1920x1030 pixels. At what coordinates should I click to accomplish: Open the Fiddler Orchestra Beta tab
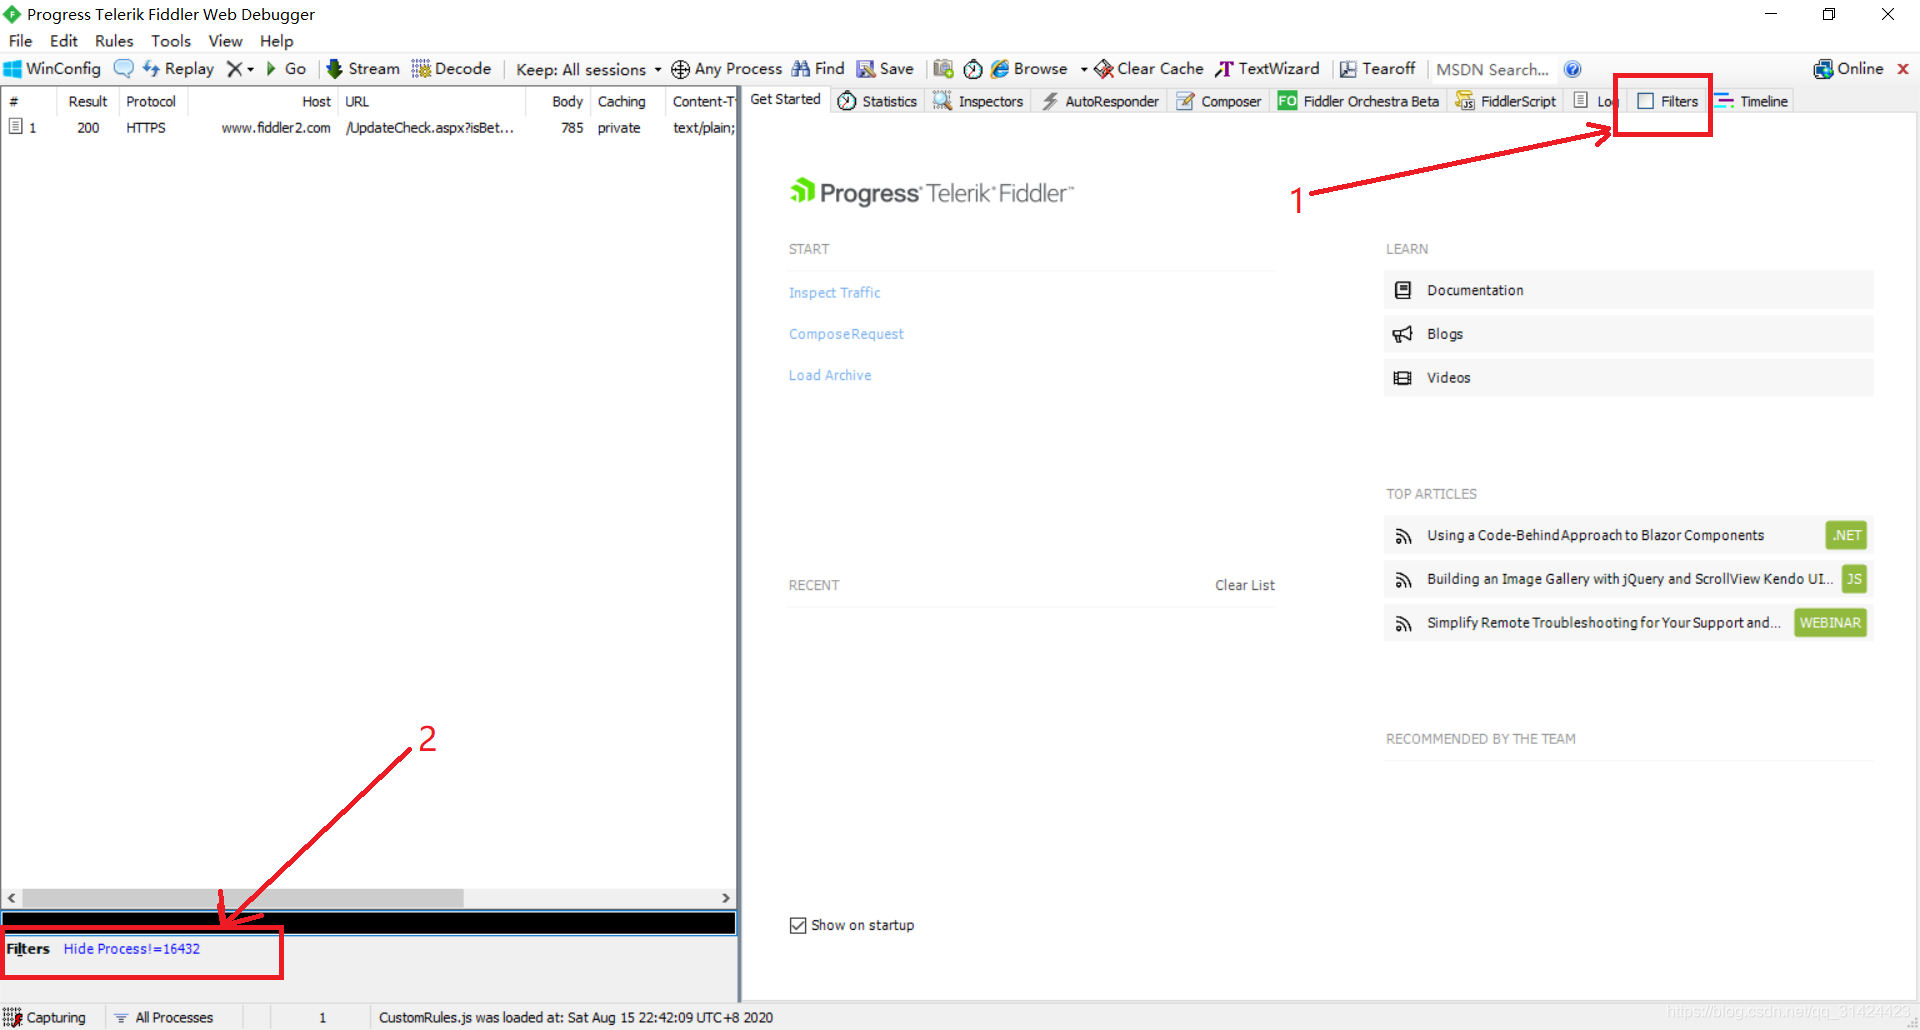[1358, 101]
